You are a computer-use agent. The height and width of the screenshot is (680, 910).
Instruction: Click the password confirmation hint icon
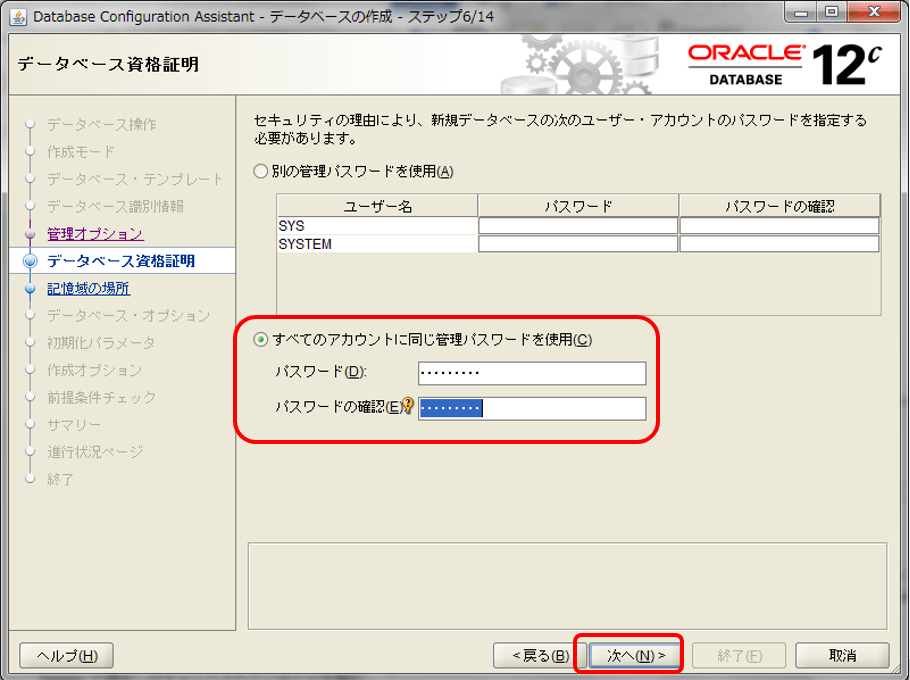409,404
